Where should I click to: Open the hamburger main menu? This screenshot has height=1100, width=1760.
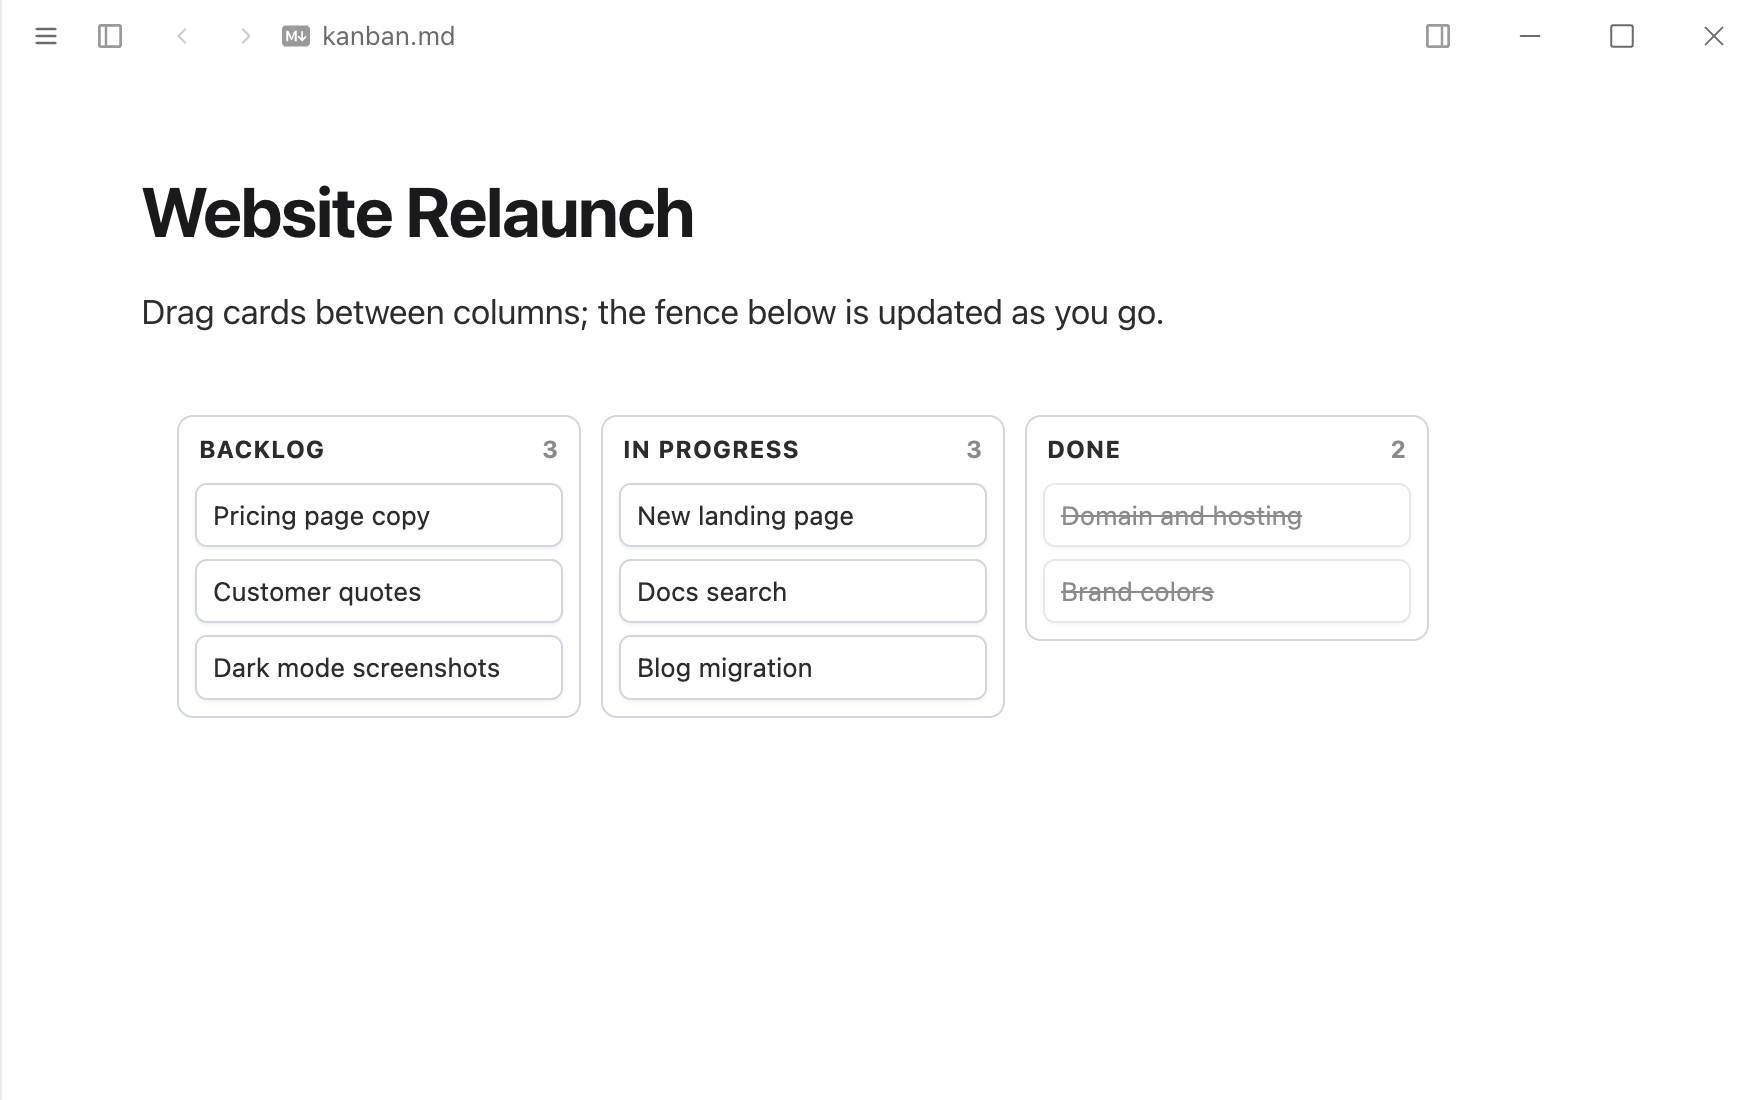point(46,36)
